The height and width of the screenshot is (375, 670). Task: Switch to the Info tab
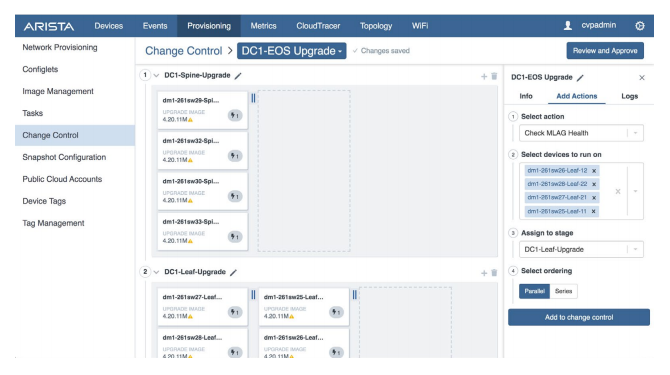(x=526, y=96)
